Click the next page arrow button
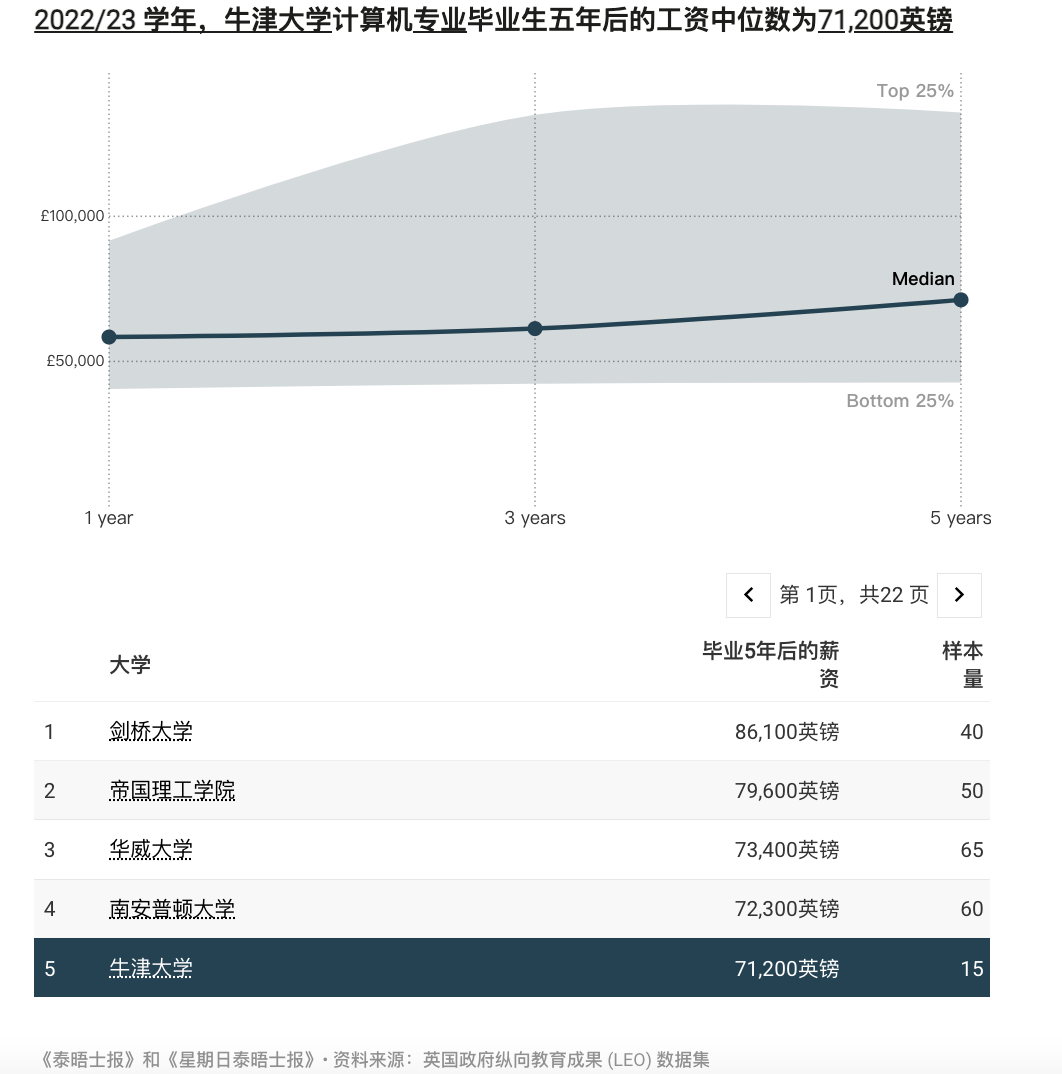 959,595
